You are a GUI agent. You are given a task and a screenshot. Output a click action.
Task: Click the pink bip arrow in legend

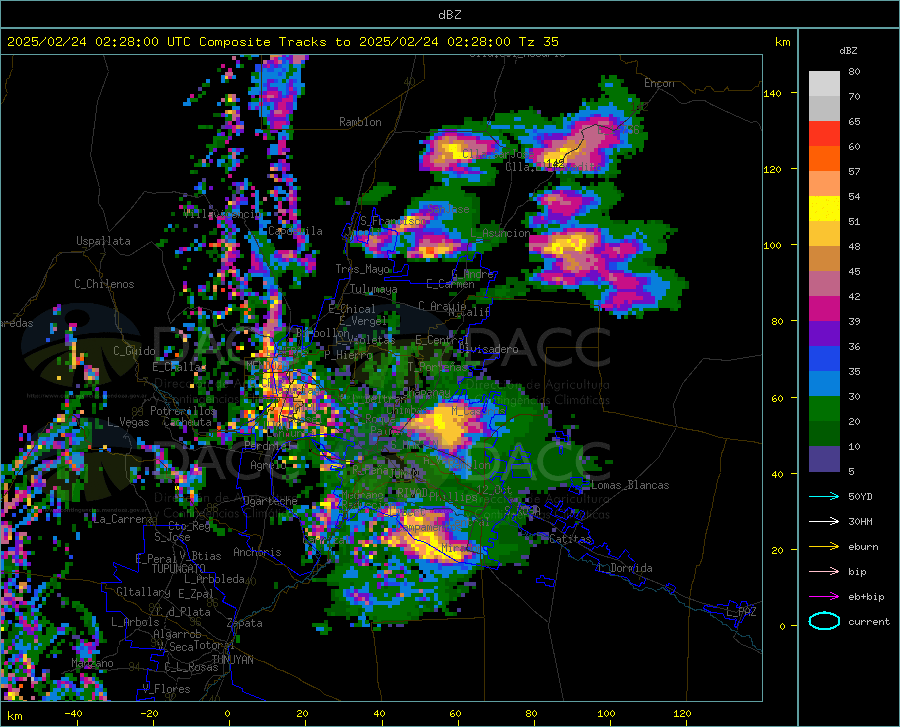tap(824, 572)
